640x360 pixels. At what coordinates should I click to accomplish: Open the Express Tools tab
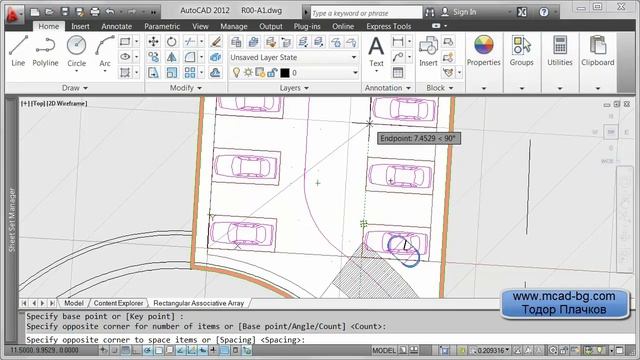point(389,26)
